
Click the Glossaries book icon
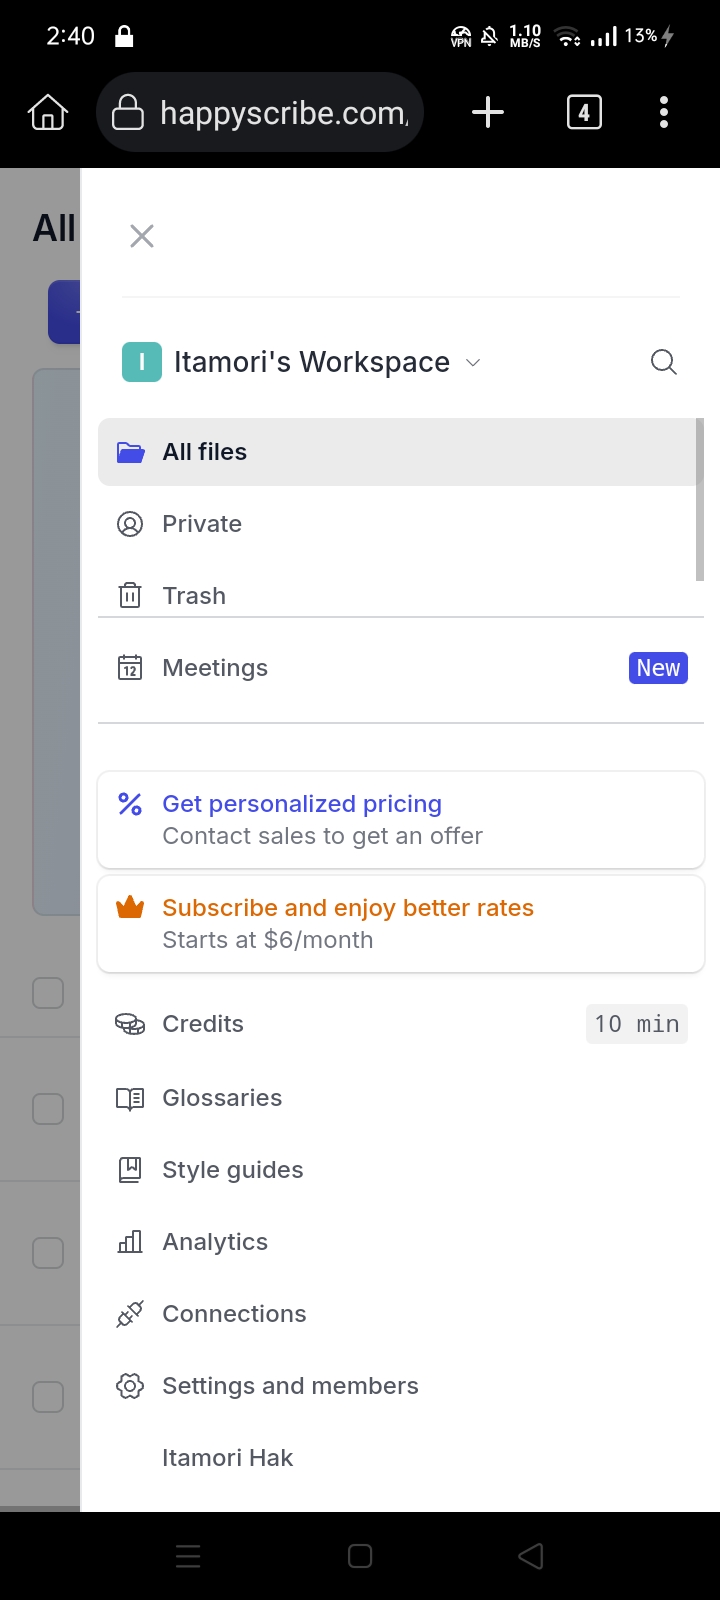(x=130, y=1098)
